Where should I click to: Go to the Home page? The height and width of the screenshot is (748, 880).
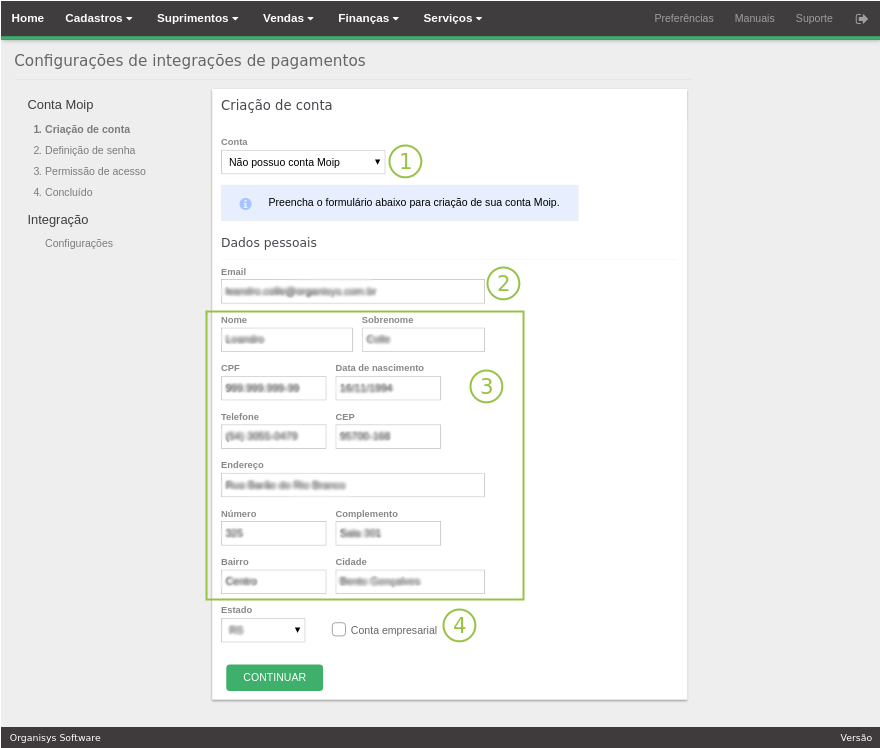28,18
